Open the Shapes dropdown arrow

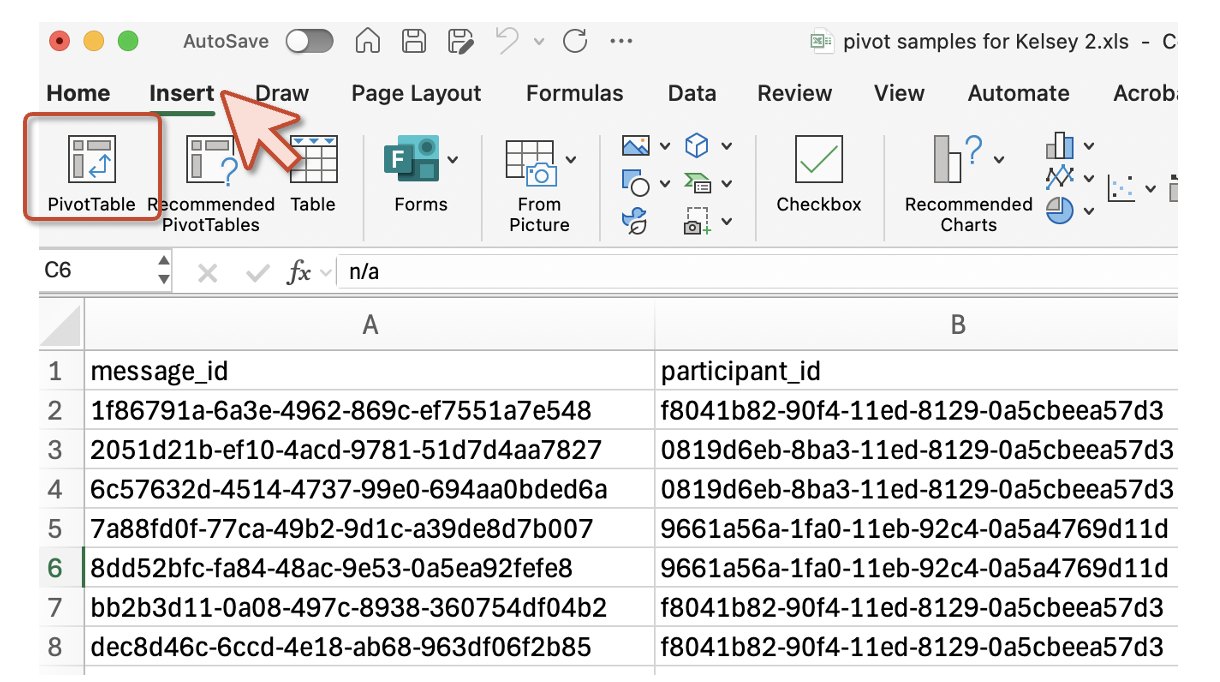coord(665,185)
